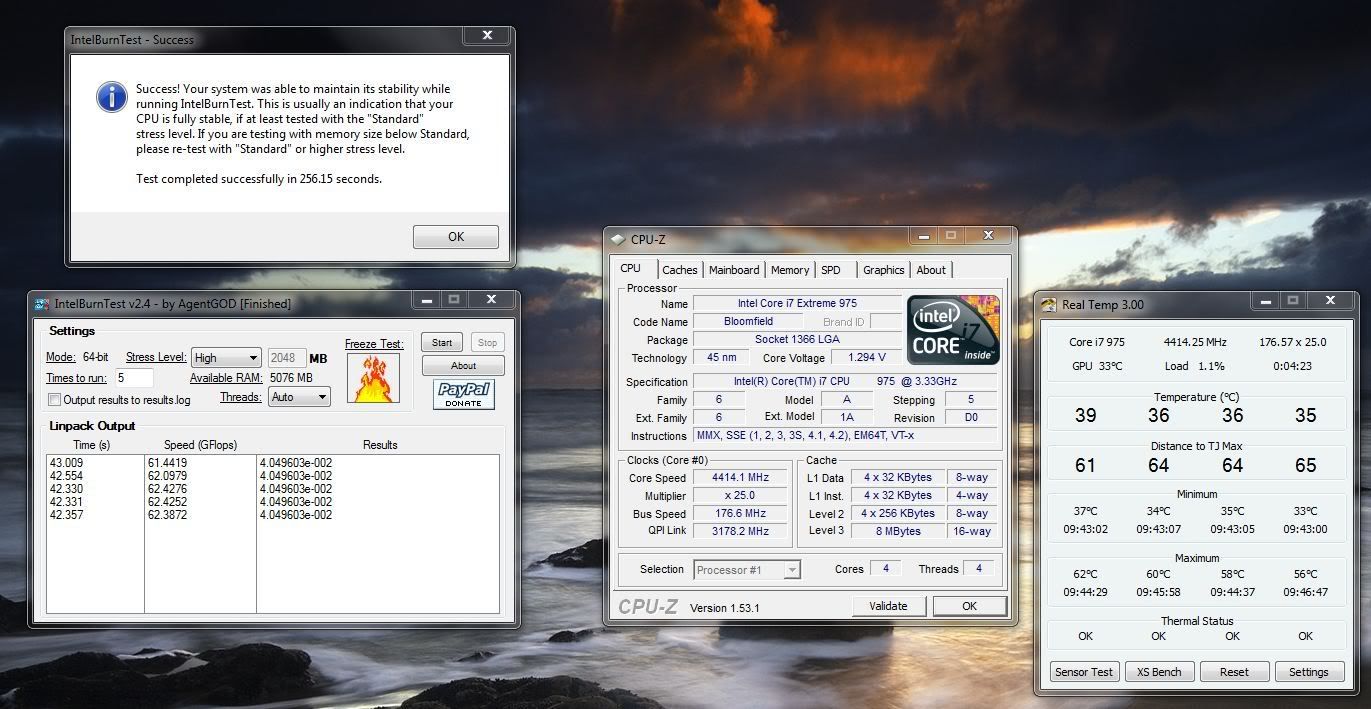Click the About button in IntelBurnTest
Image resolution: width=1371 pixels, height=709 pixels.
point(463,366)
